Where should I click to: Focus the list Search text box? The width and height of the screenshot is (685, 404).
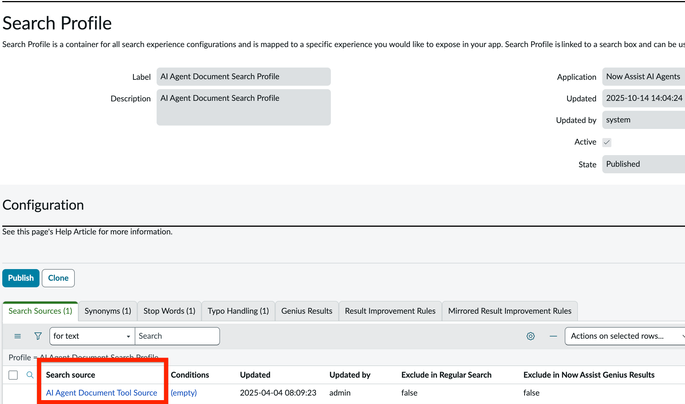click(x=177, y=337)
